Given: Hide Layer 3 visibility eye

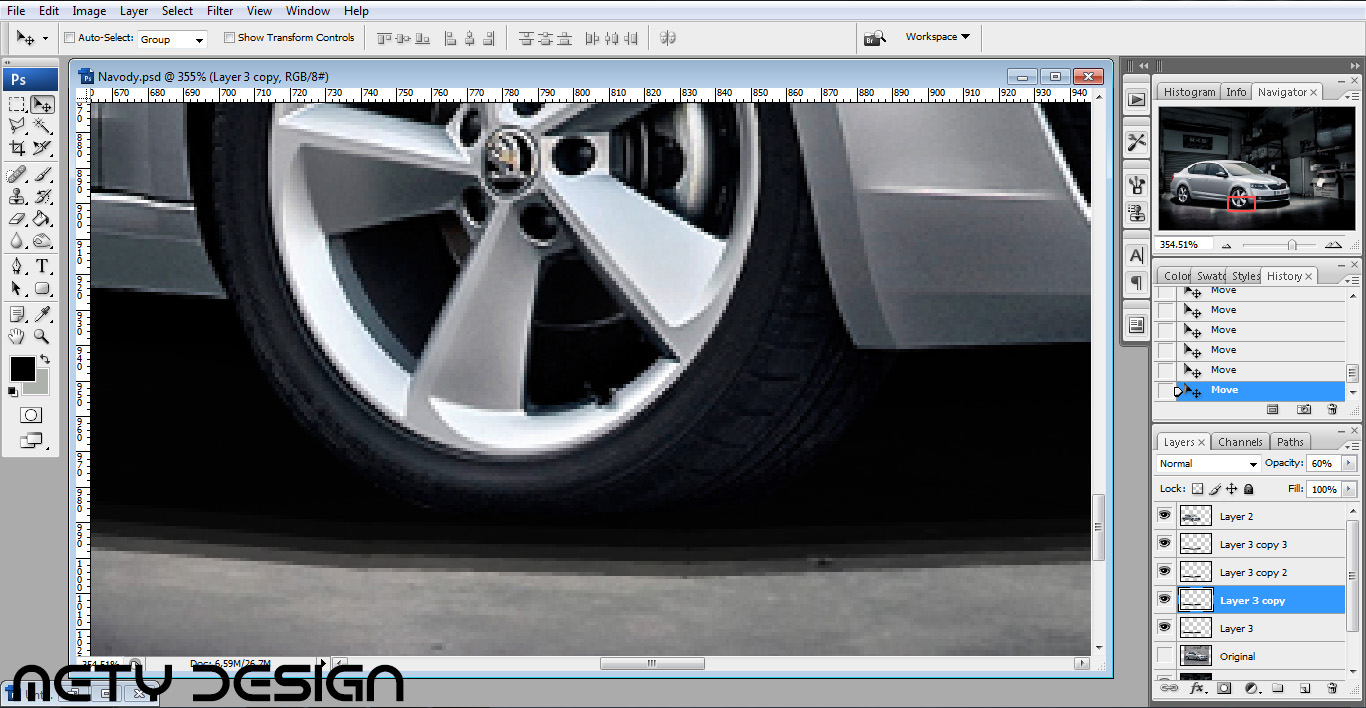Looking at the screenshot, I should (1164, 628).
